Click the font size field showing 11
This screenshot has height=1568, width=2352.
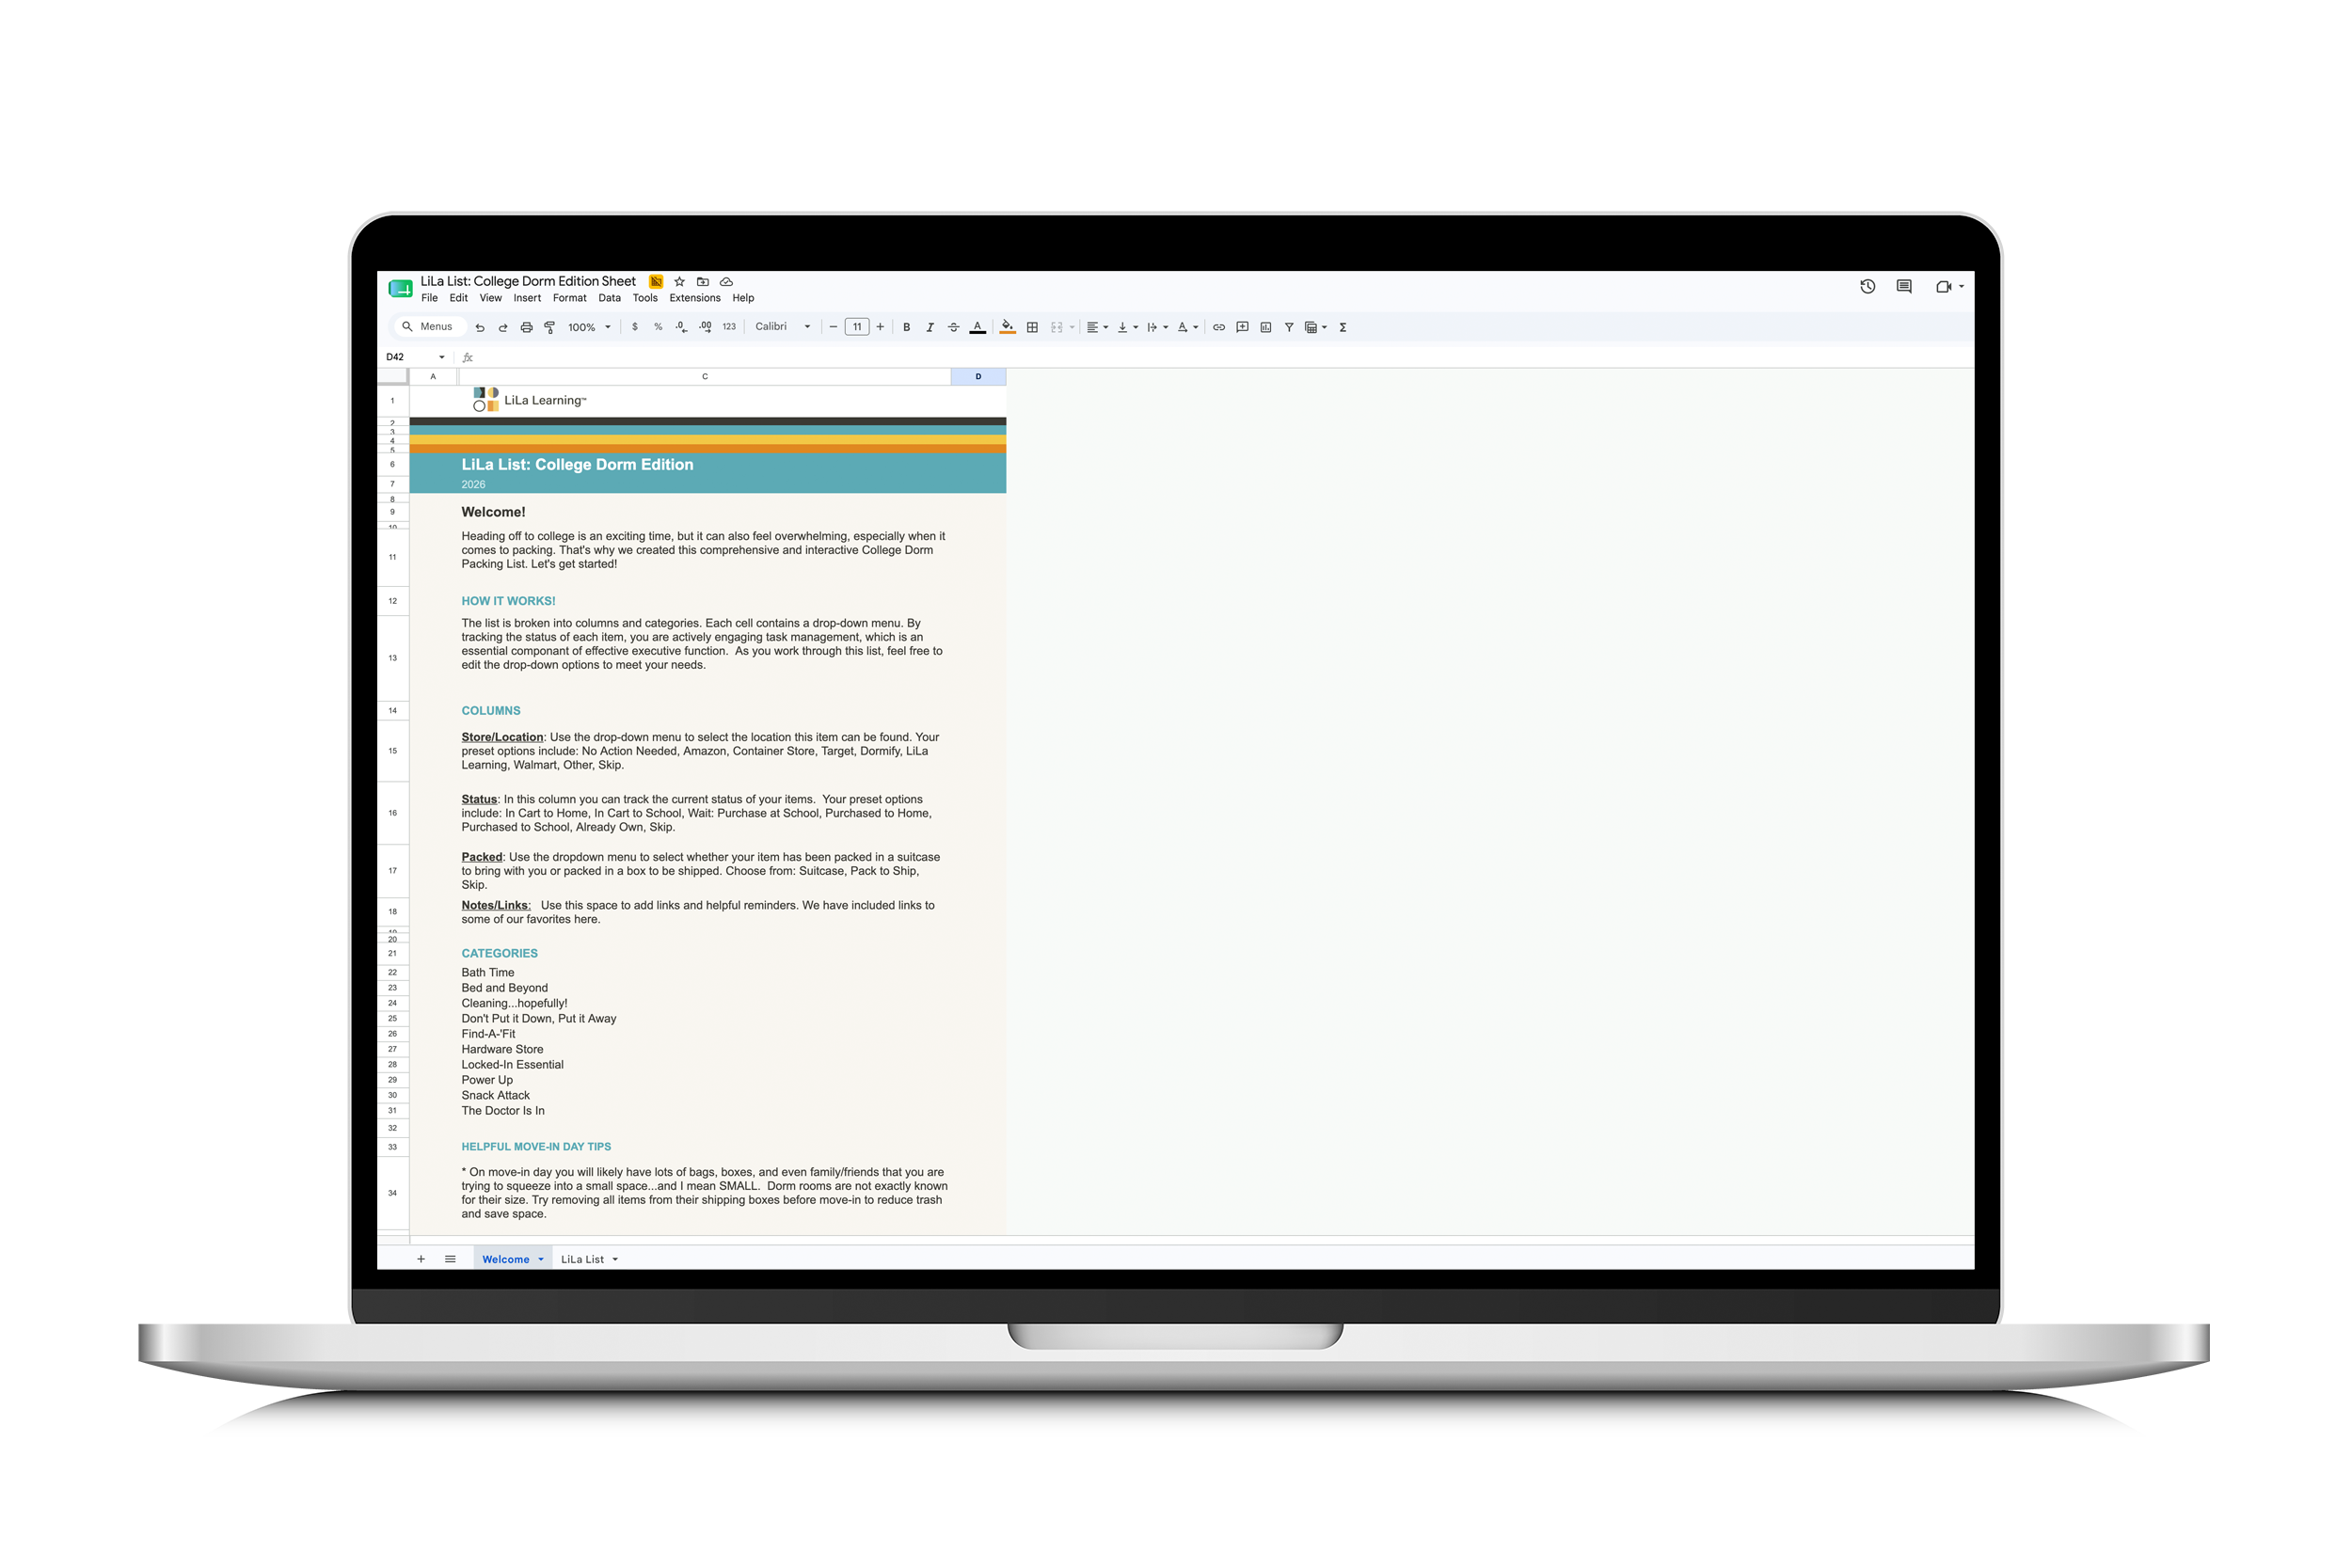(x=857, y=327)
